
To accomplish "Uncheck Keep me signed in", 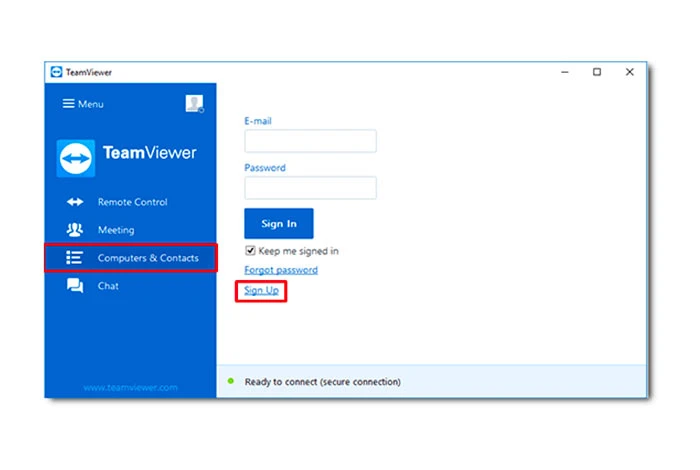I will point(250,250).
